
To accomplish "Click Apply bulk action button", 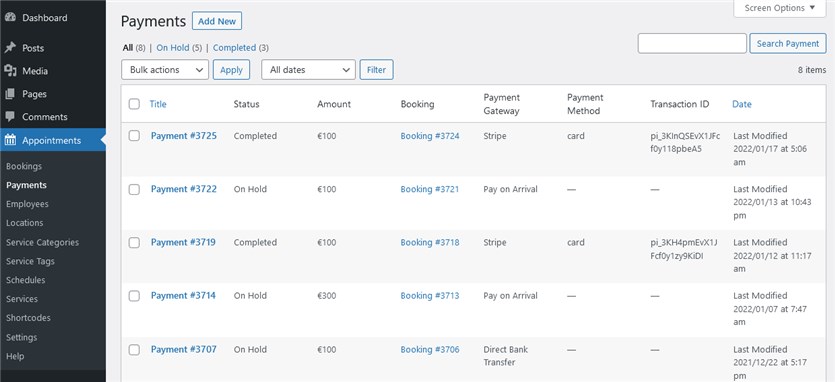I will (x=231, y=70).
